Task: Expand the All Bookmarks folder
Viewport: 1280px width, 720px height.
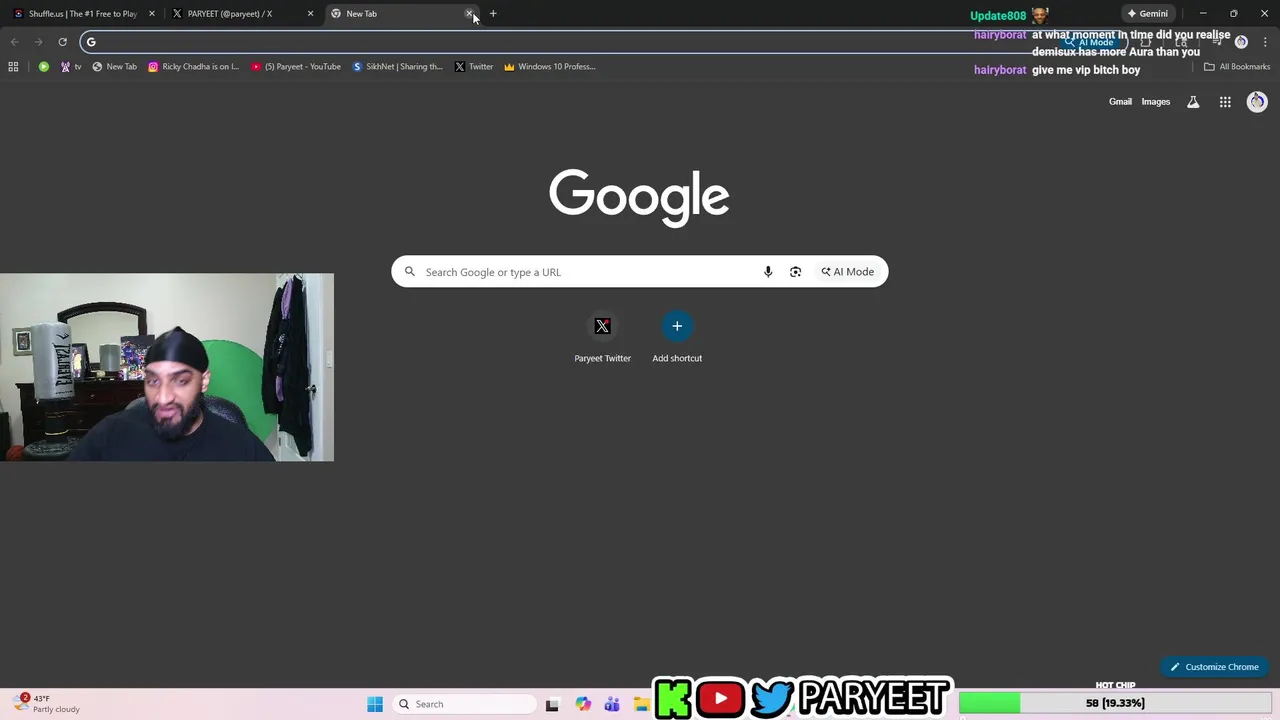Action: pyautogui.click(x=1237, y=67)
